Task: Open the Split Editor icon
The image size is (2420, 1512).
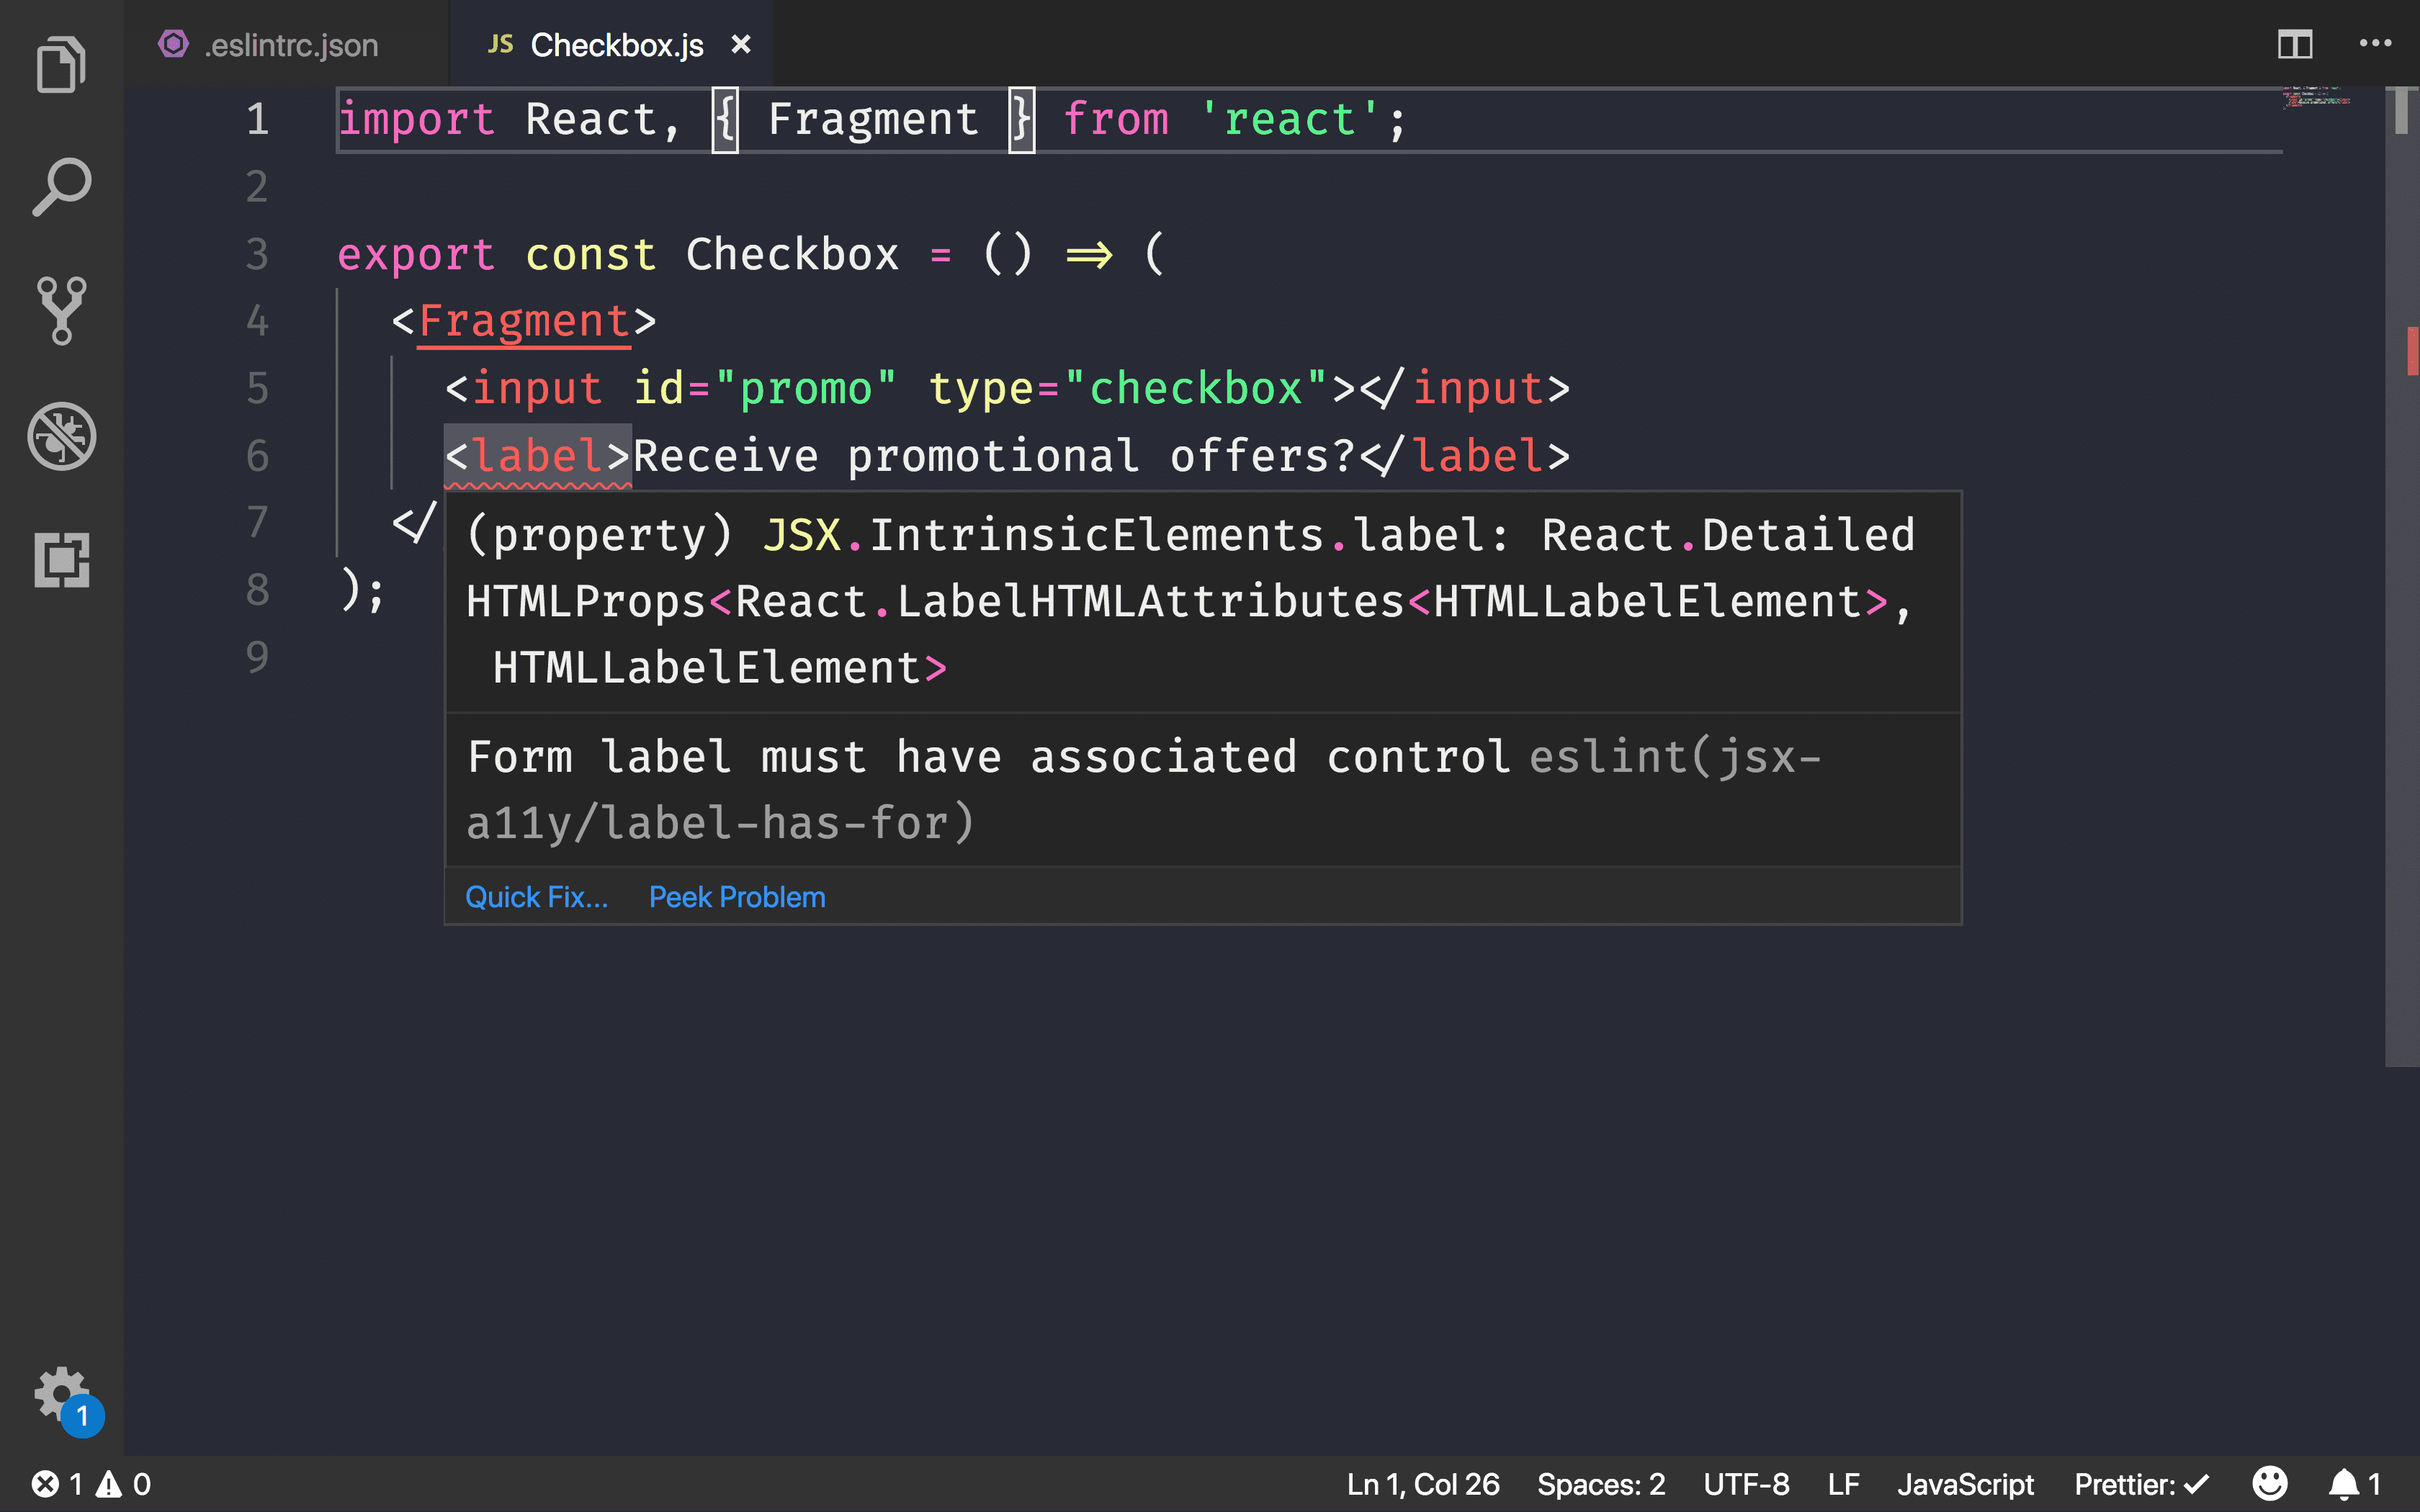Action: pos(2295,43)
